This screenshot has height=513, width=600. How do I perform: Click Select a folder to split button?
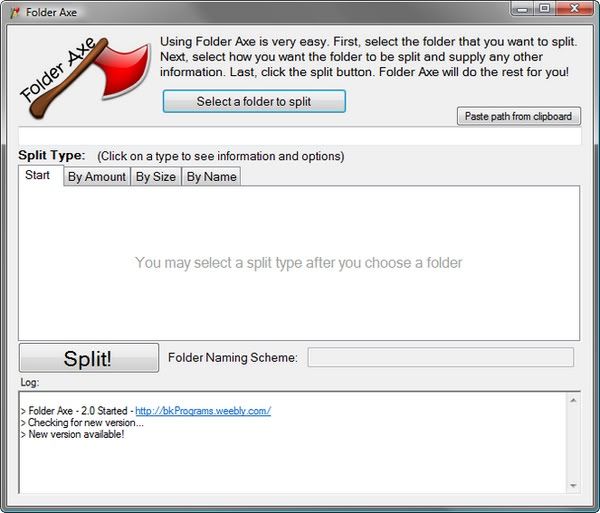[254, 101]
